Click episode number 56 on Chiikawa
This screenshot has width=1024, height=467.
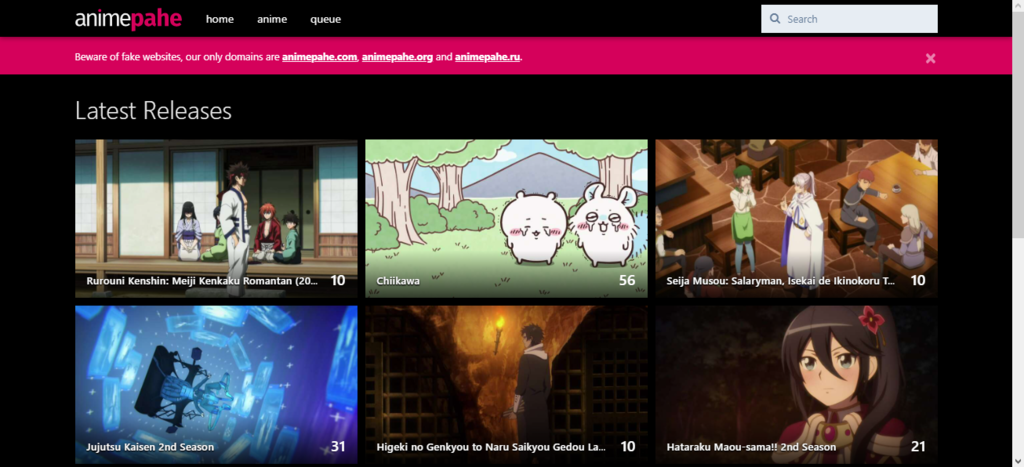627,280
